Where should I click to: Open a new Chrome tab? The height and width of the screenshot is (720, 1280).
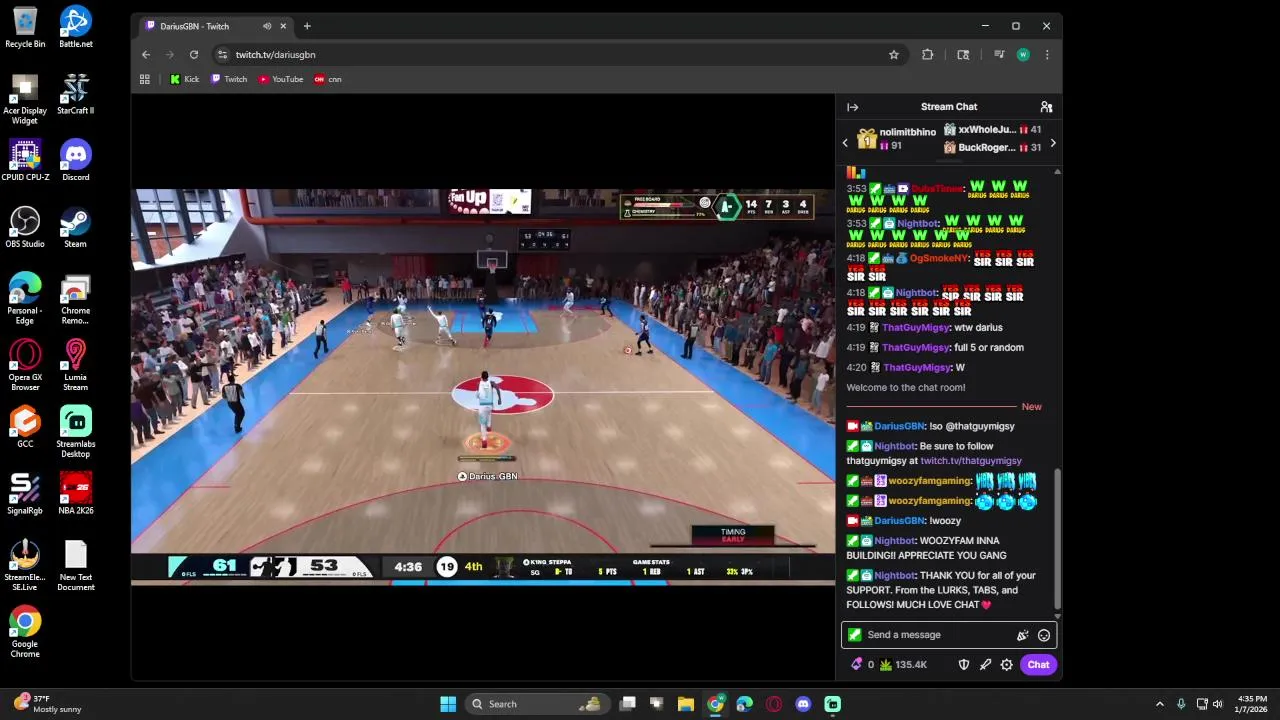(307, 26)
